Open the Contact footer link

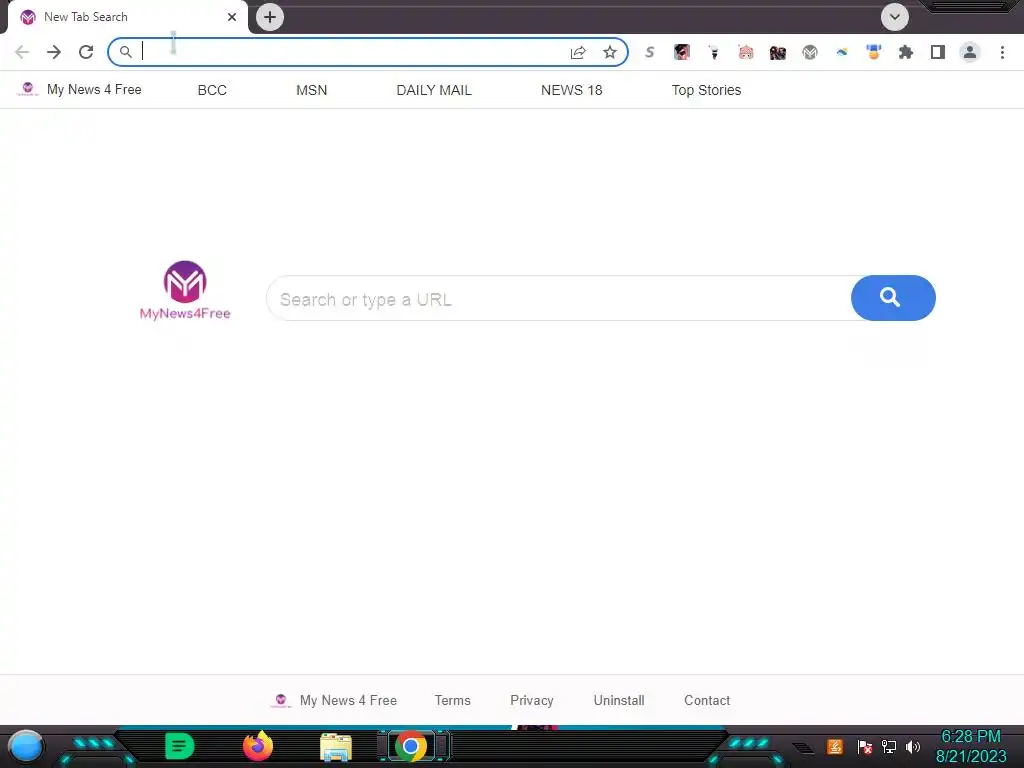tap(707, 700)
